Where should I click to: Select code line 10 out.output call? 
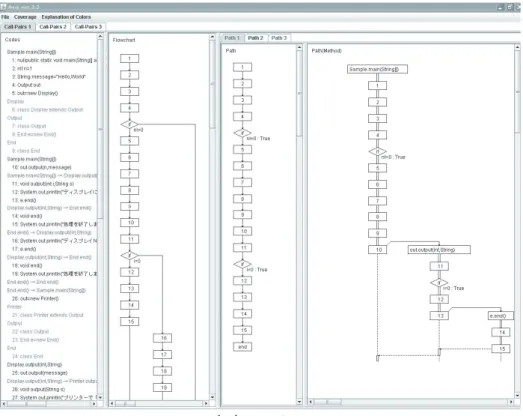pyautogui.click(x=41, y=167)
